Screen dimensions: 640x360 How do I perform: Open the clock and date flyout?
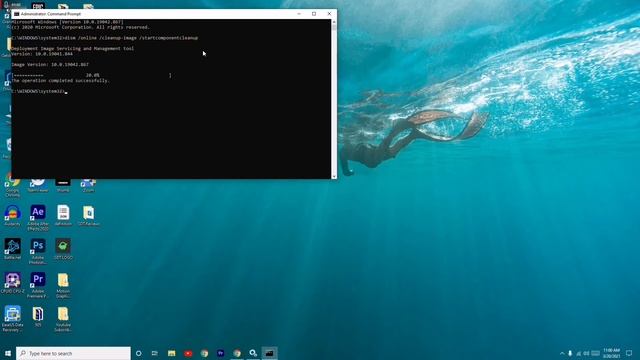pyautogui.click(x=611, y=353)
